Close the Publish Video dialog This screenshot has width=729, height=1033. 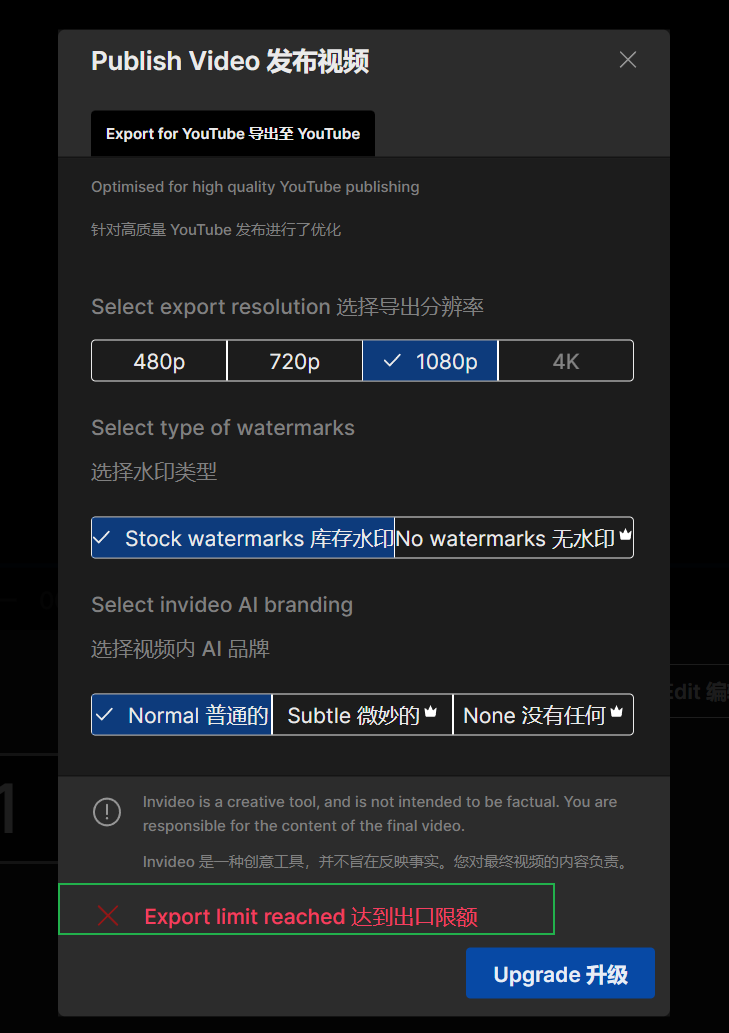628,60
